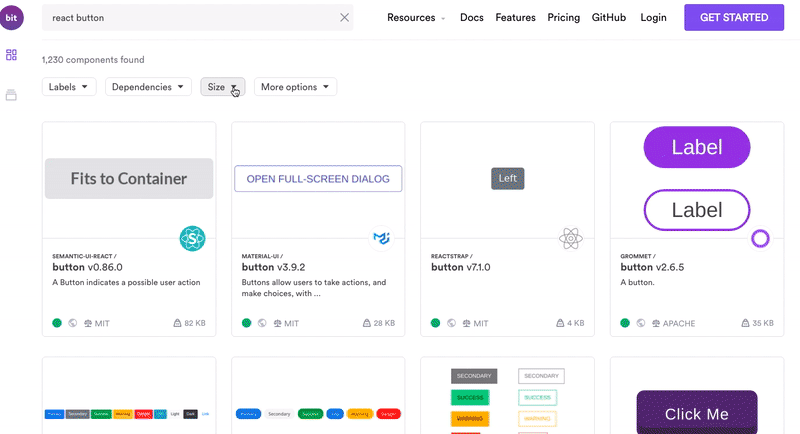The height and width of the screenshot is (434, 800).
Task: Click the 28 KB size weight icon
Action: coord(367,323)
